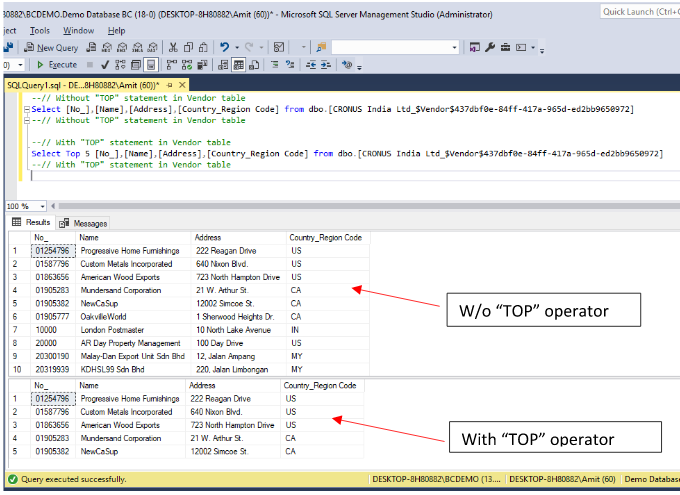This screenshot has width=680, height=495.
Task: Comment out the selected lines icon
Action: tap(274, 65)
